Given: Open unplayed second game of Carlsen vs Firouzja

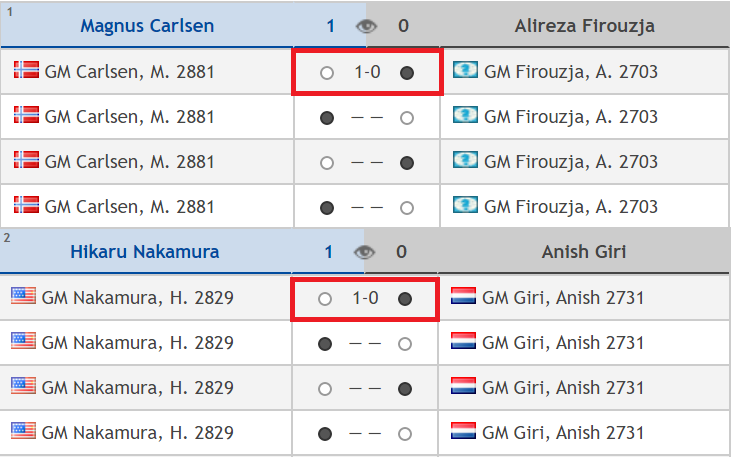Looking at the screenshot, I should pos(366,118).
